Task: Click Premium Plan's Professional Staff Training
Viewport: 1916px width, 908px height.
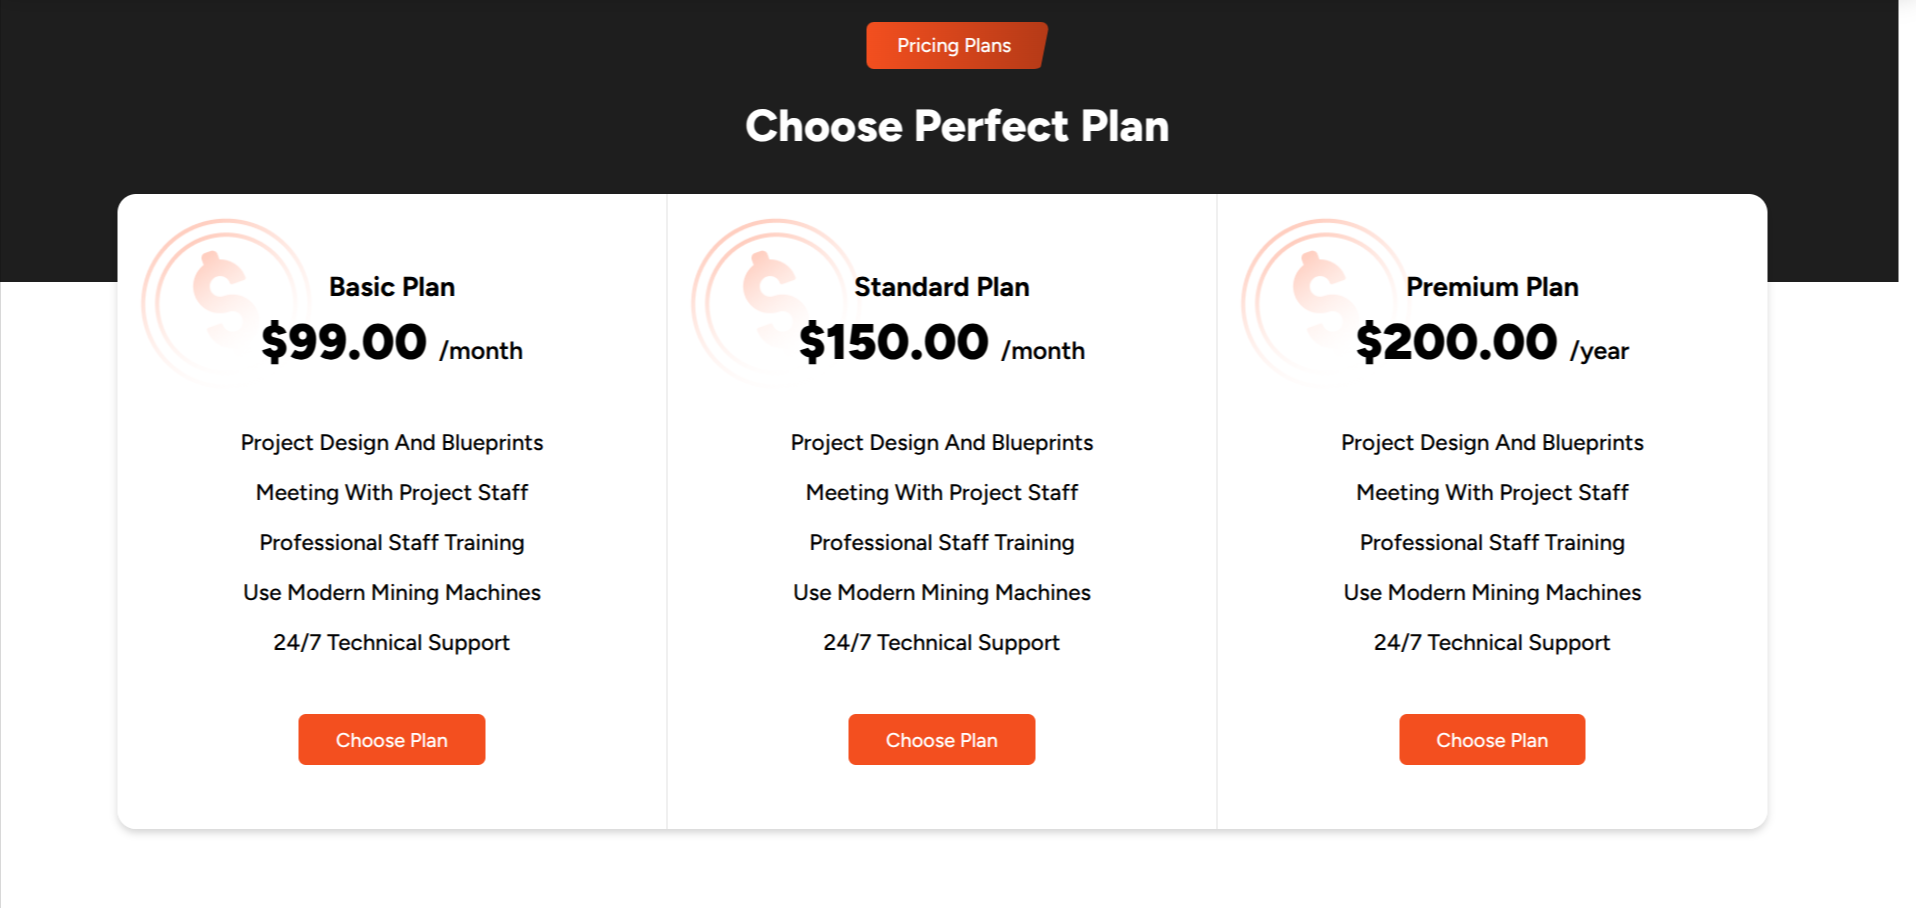Action: pyautogui.click(x=1492, y=543)
